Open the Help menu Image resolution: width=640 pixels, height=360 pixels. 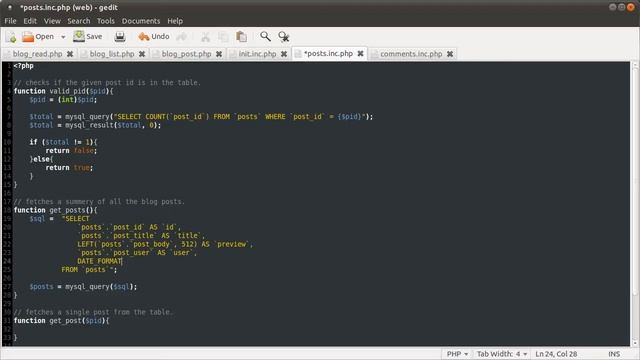click(175, 21)
